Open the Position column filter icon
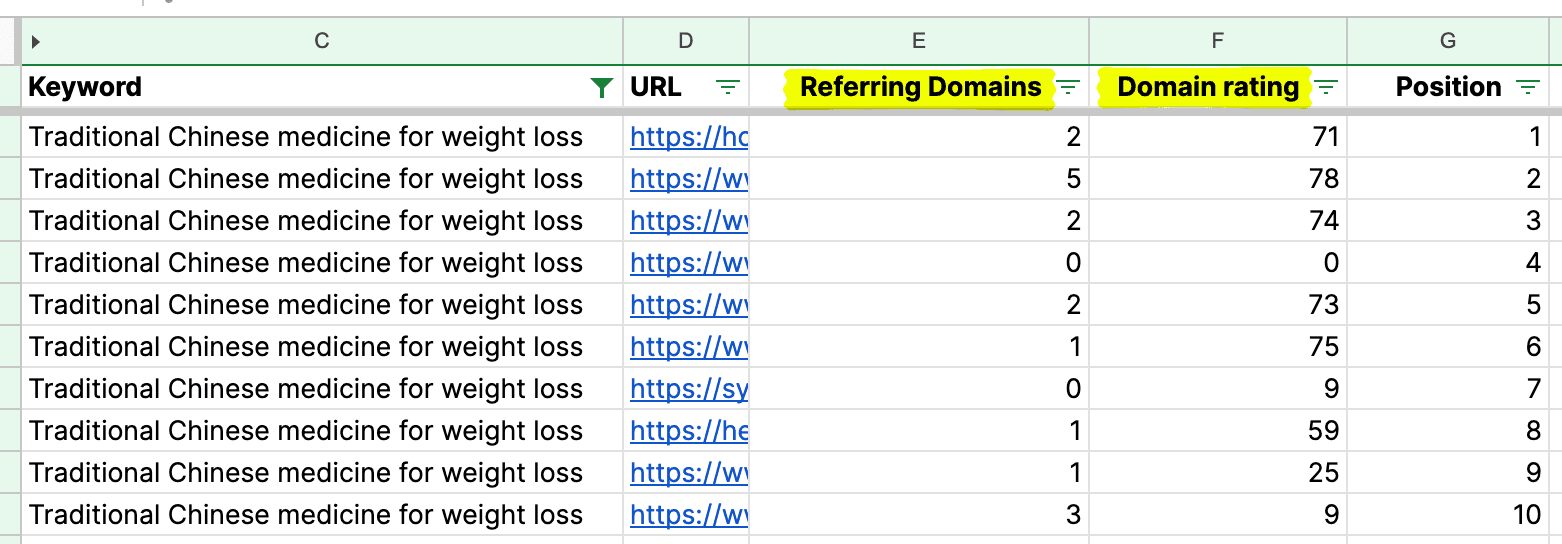This screenshot has height=544, width=1562. click(x=1528, y=88)
